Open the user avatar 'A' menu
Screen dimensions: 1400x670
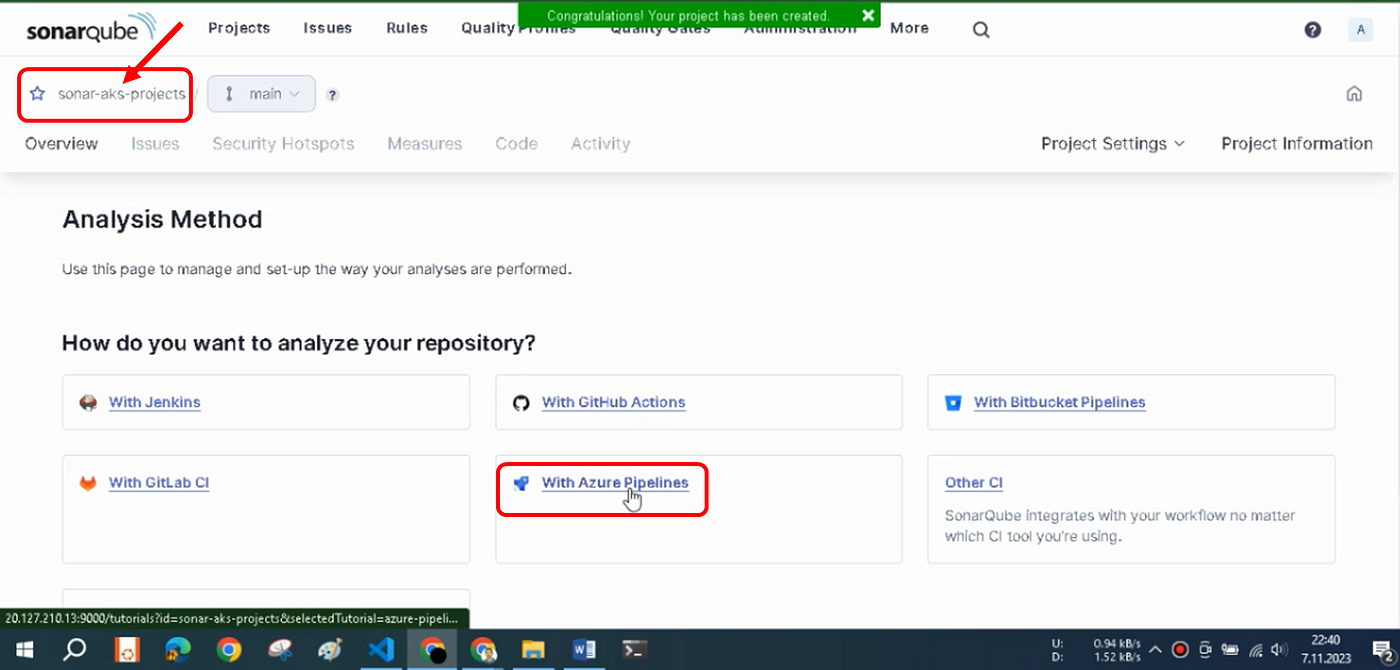(x=1360, y=30)
